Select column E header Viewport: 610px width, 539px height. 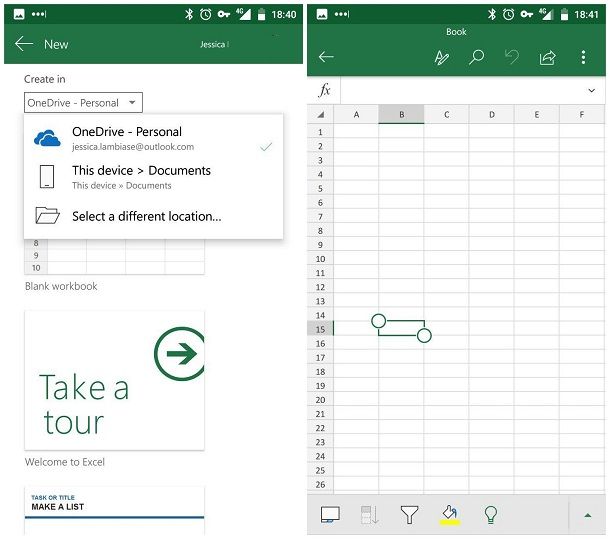537,114
